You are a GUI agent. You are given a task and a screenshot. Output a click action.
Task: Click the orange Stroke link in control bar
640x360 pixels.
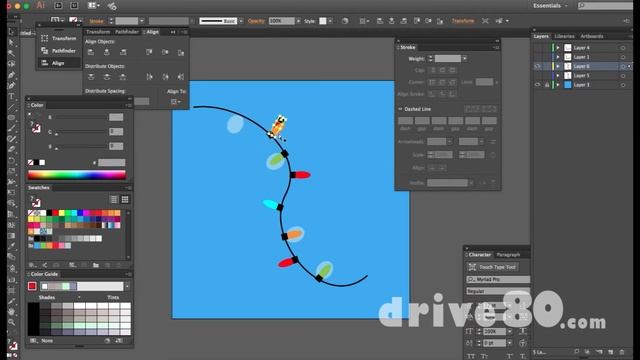[x=96, y=21]
